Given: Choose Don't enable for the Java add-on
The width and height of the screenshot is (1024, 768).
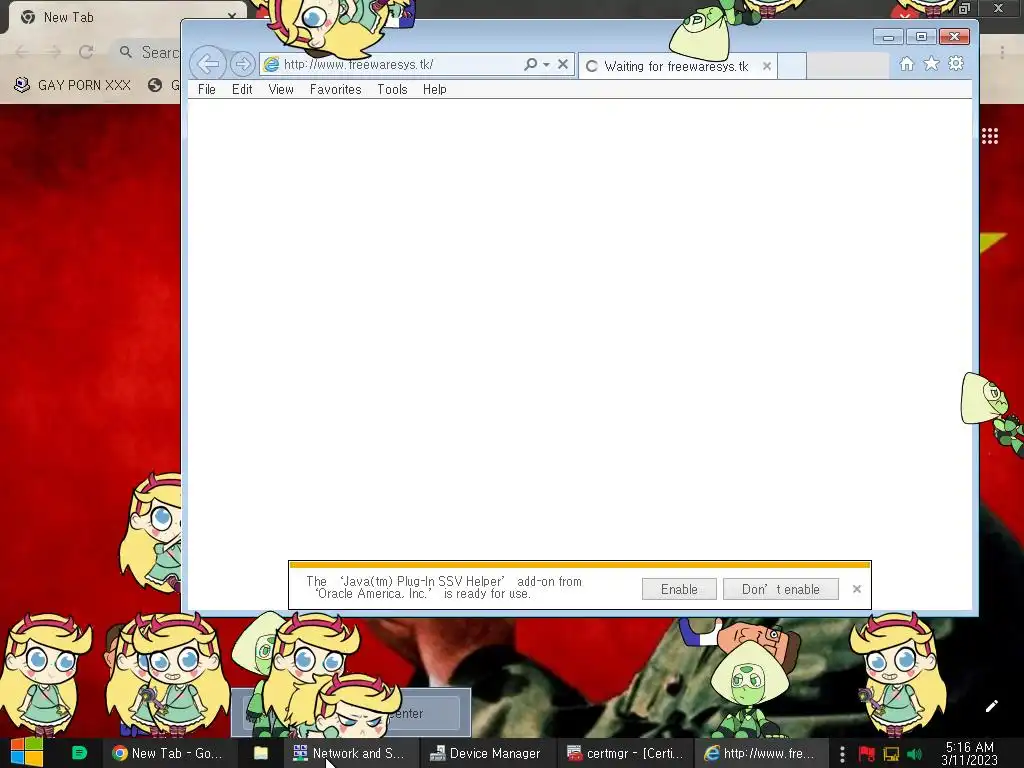Looking at the screenshot, I should pyautogui.click(x=780, y=589).
